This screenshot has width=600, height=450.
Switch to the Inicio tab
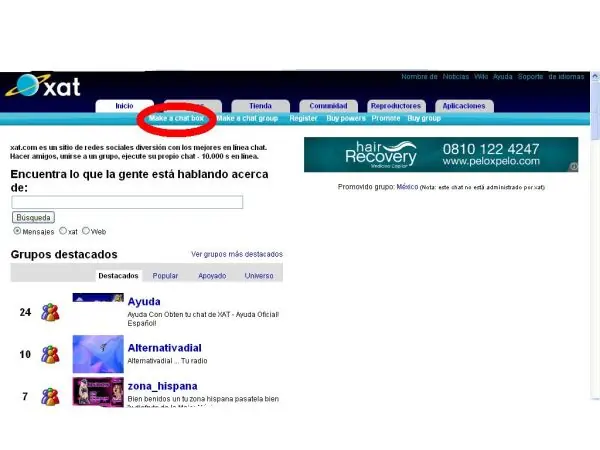(x=124, y=106)
